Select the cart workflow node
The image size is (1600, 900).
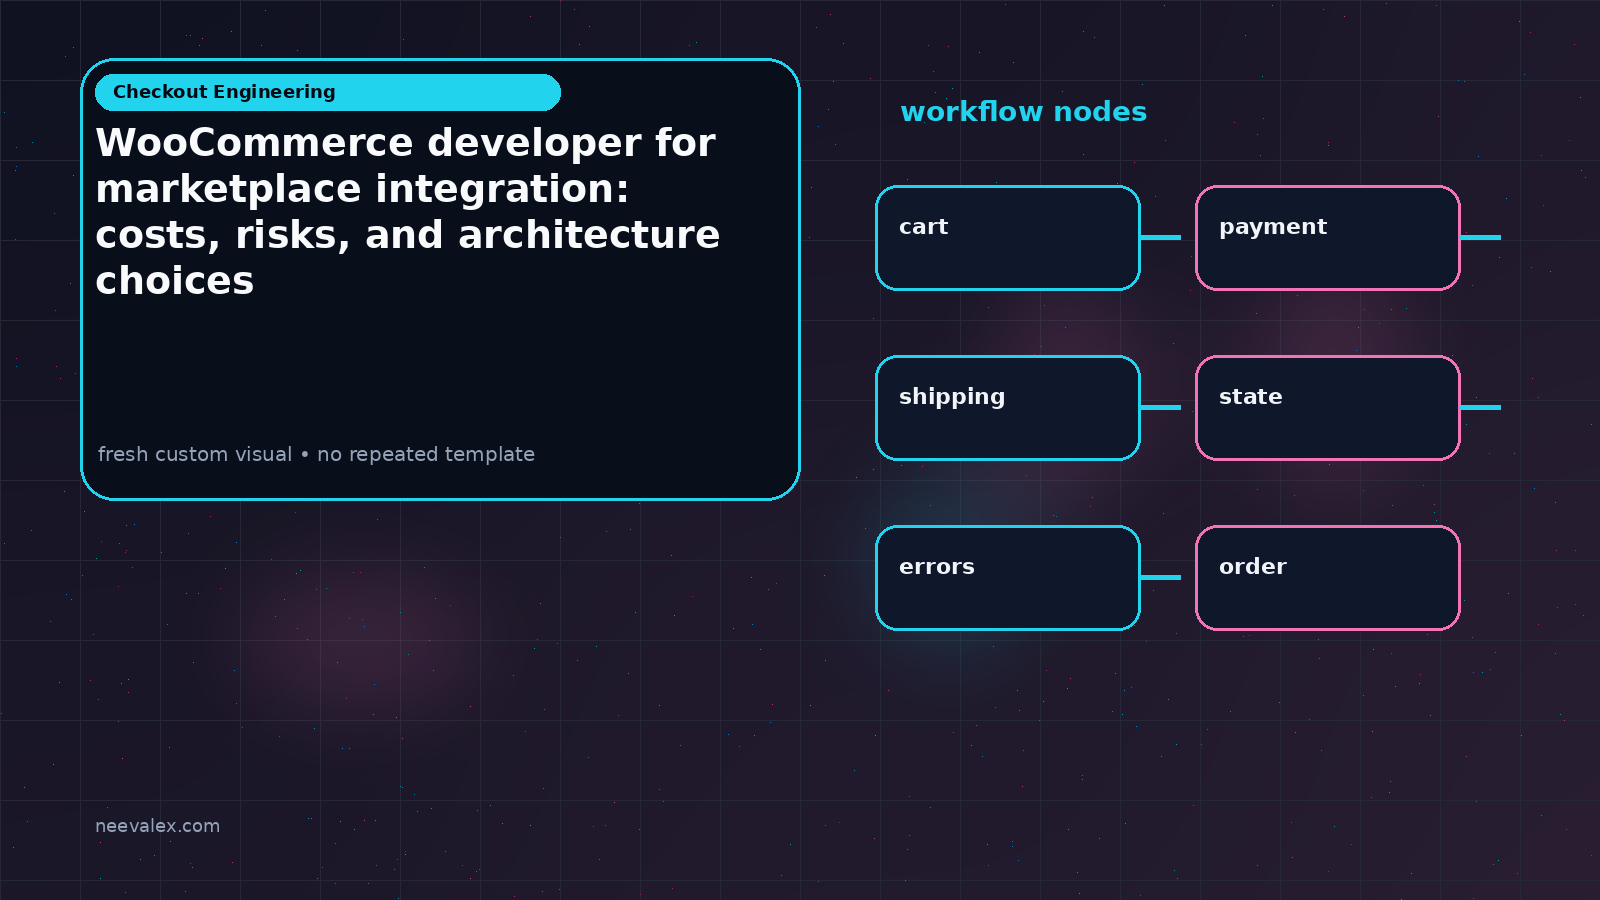1008,238
